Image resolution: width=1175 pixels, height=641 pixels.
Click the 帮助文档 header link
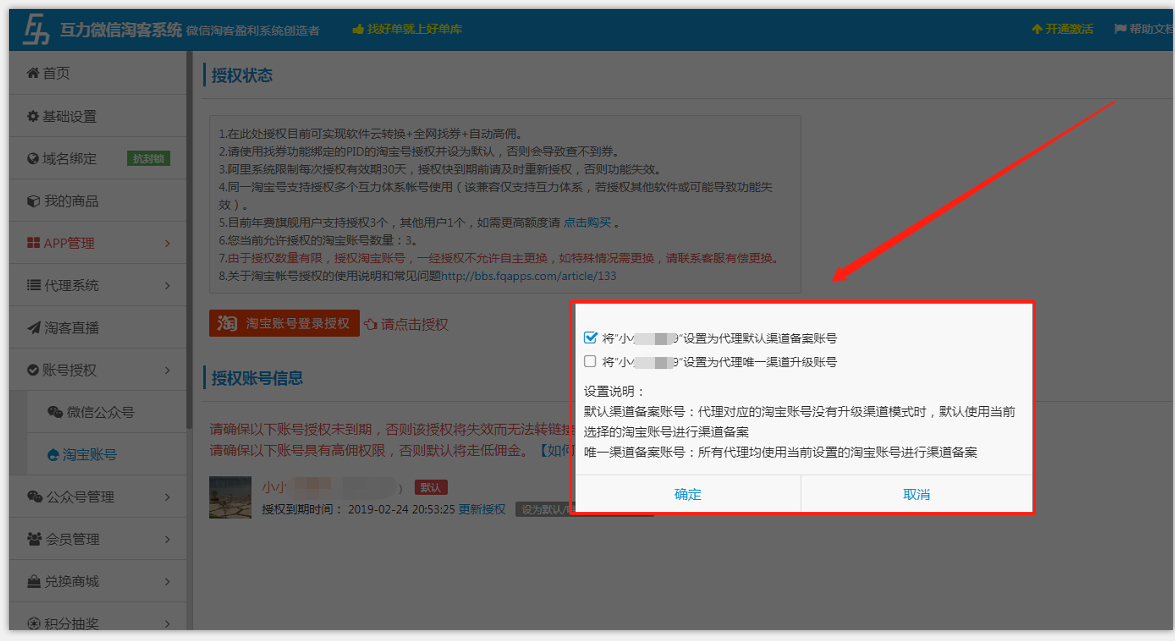pos(1144,28)
